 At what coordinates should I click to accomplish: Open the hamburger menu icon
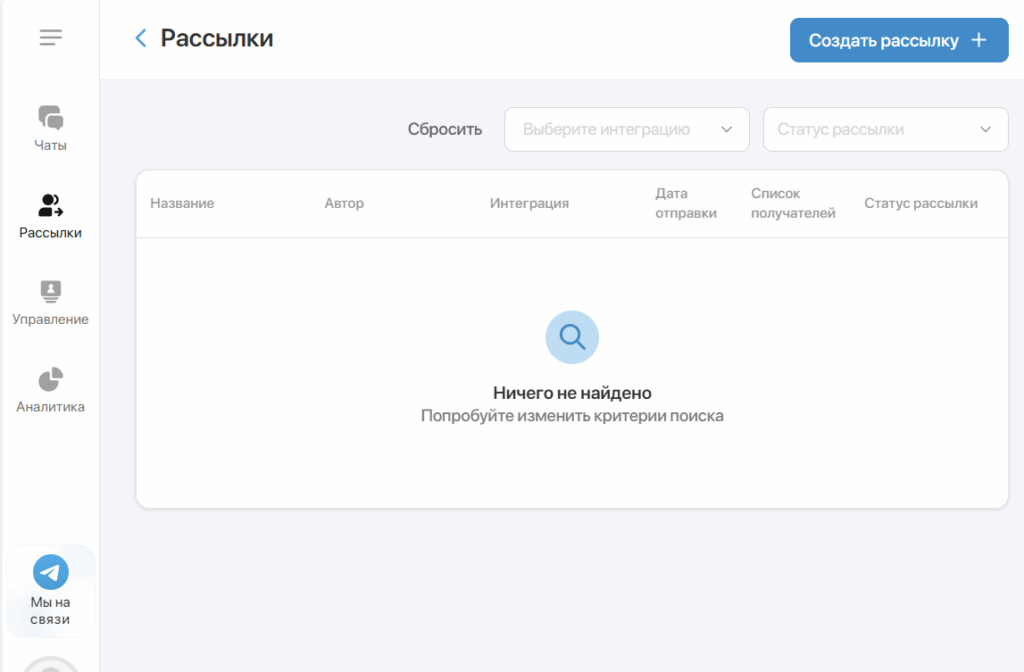(x=50, y=37)
